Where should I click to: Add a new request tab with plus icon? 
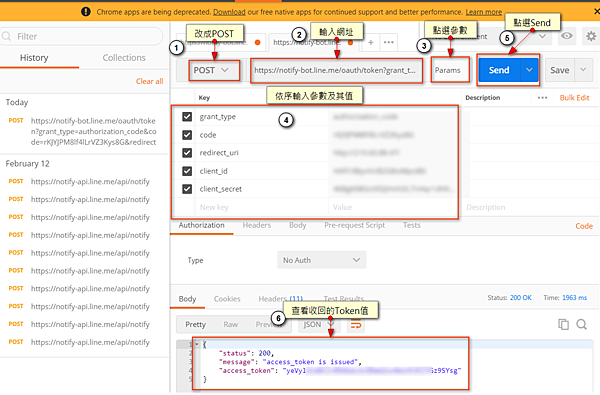[370, 42]
